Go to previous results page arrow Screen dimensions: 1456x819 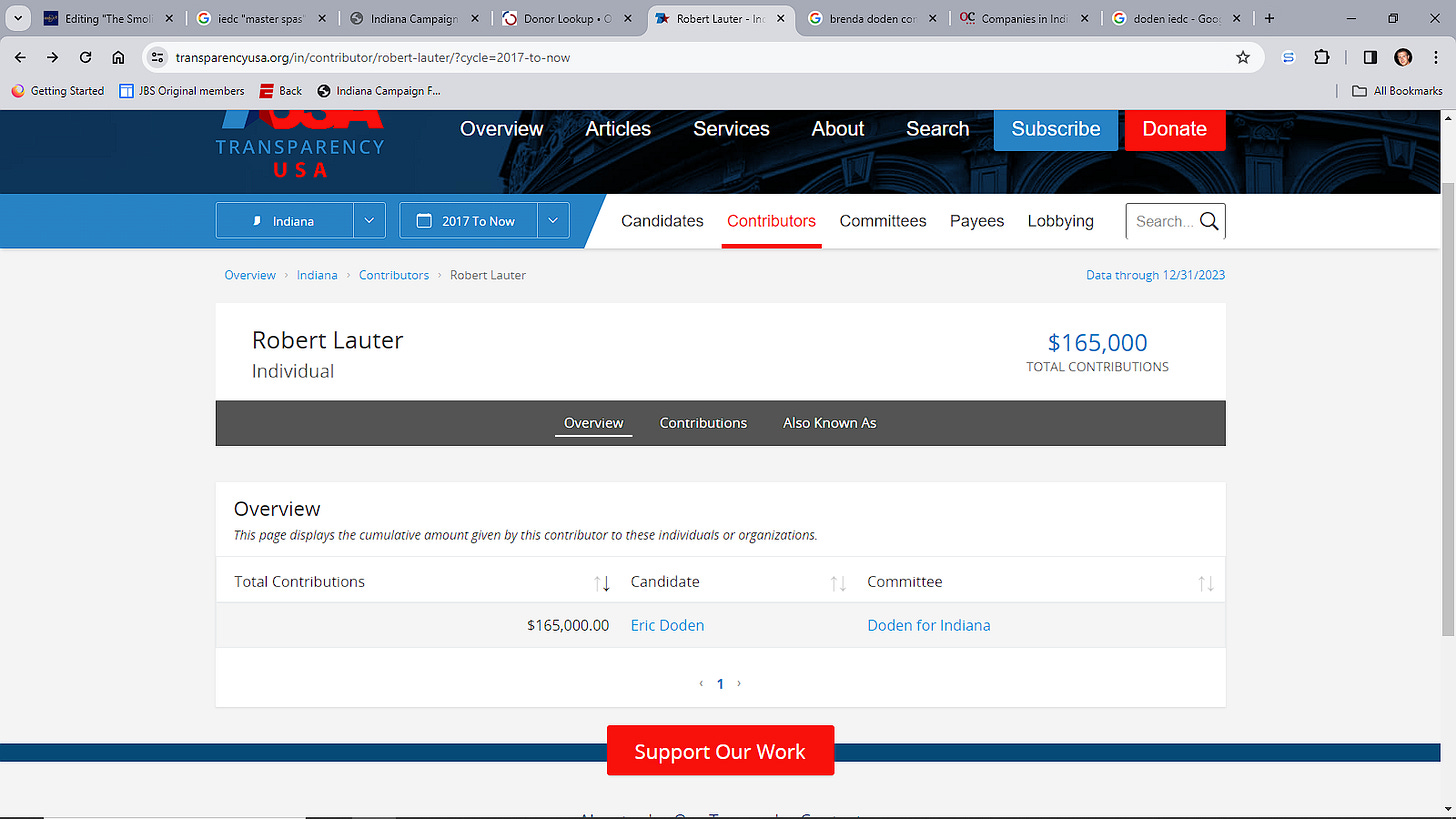(x=701, y=684)
